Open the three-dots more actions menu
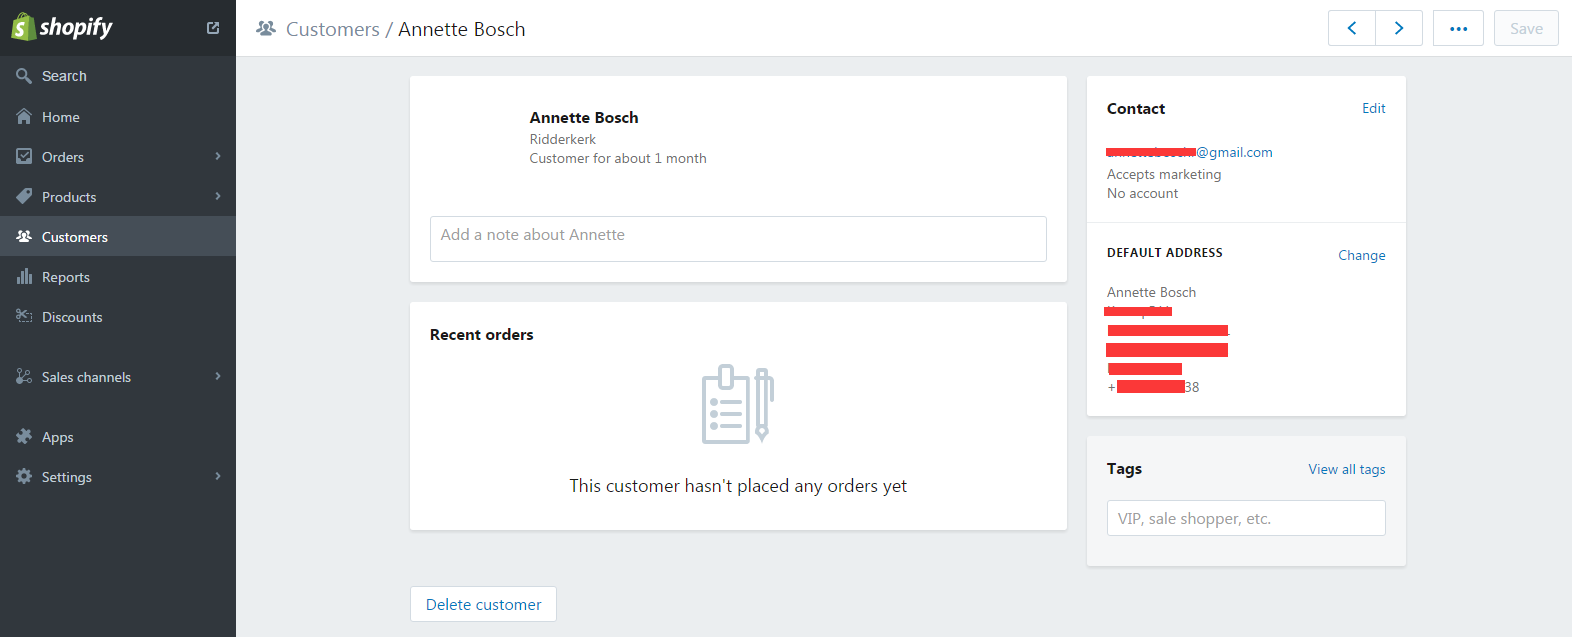The height and width of the screenshot is (637, 1572). pos(1458,28)
